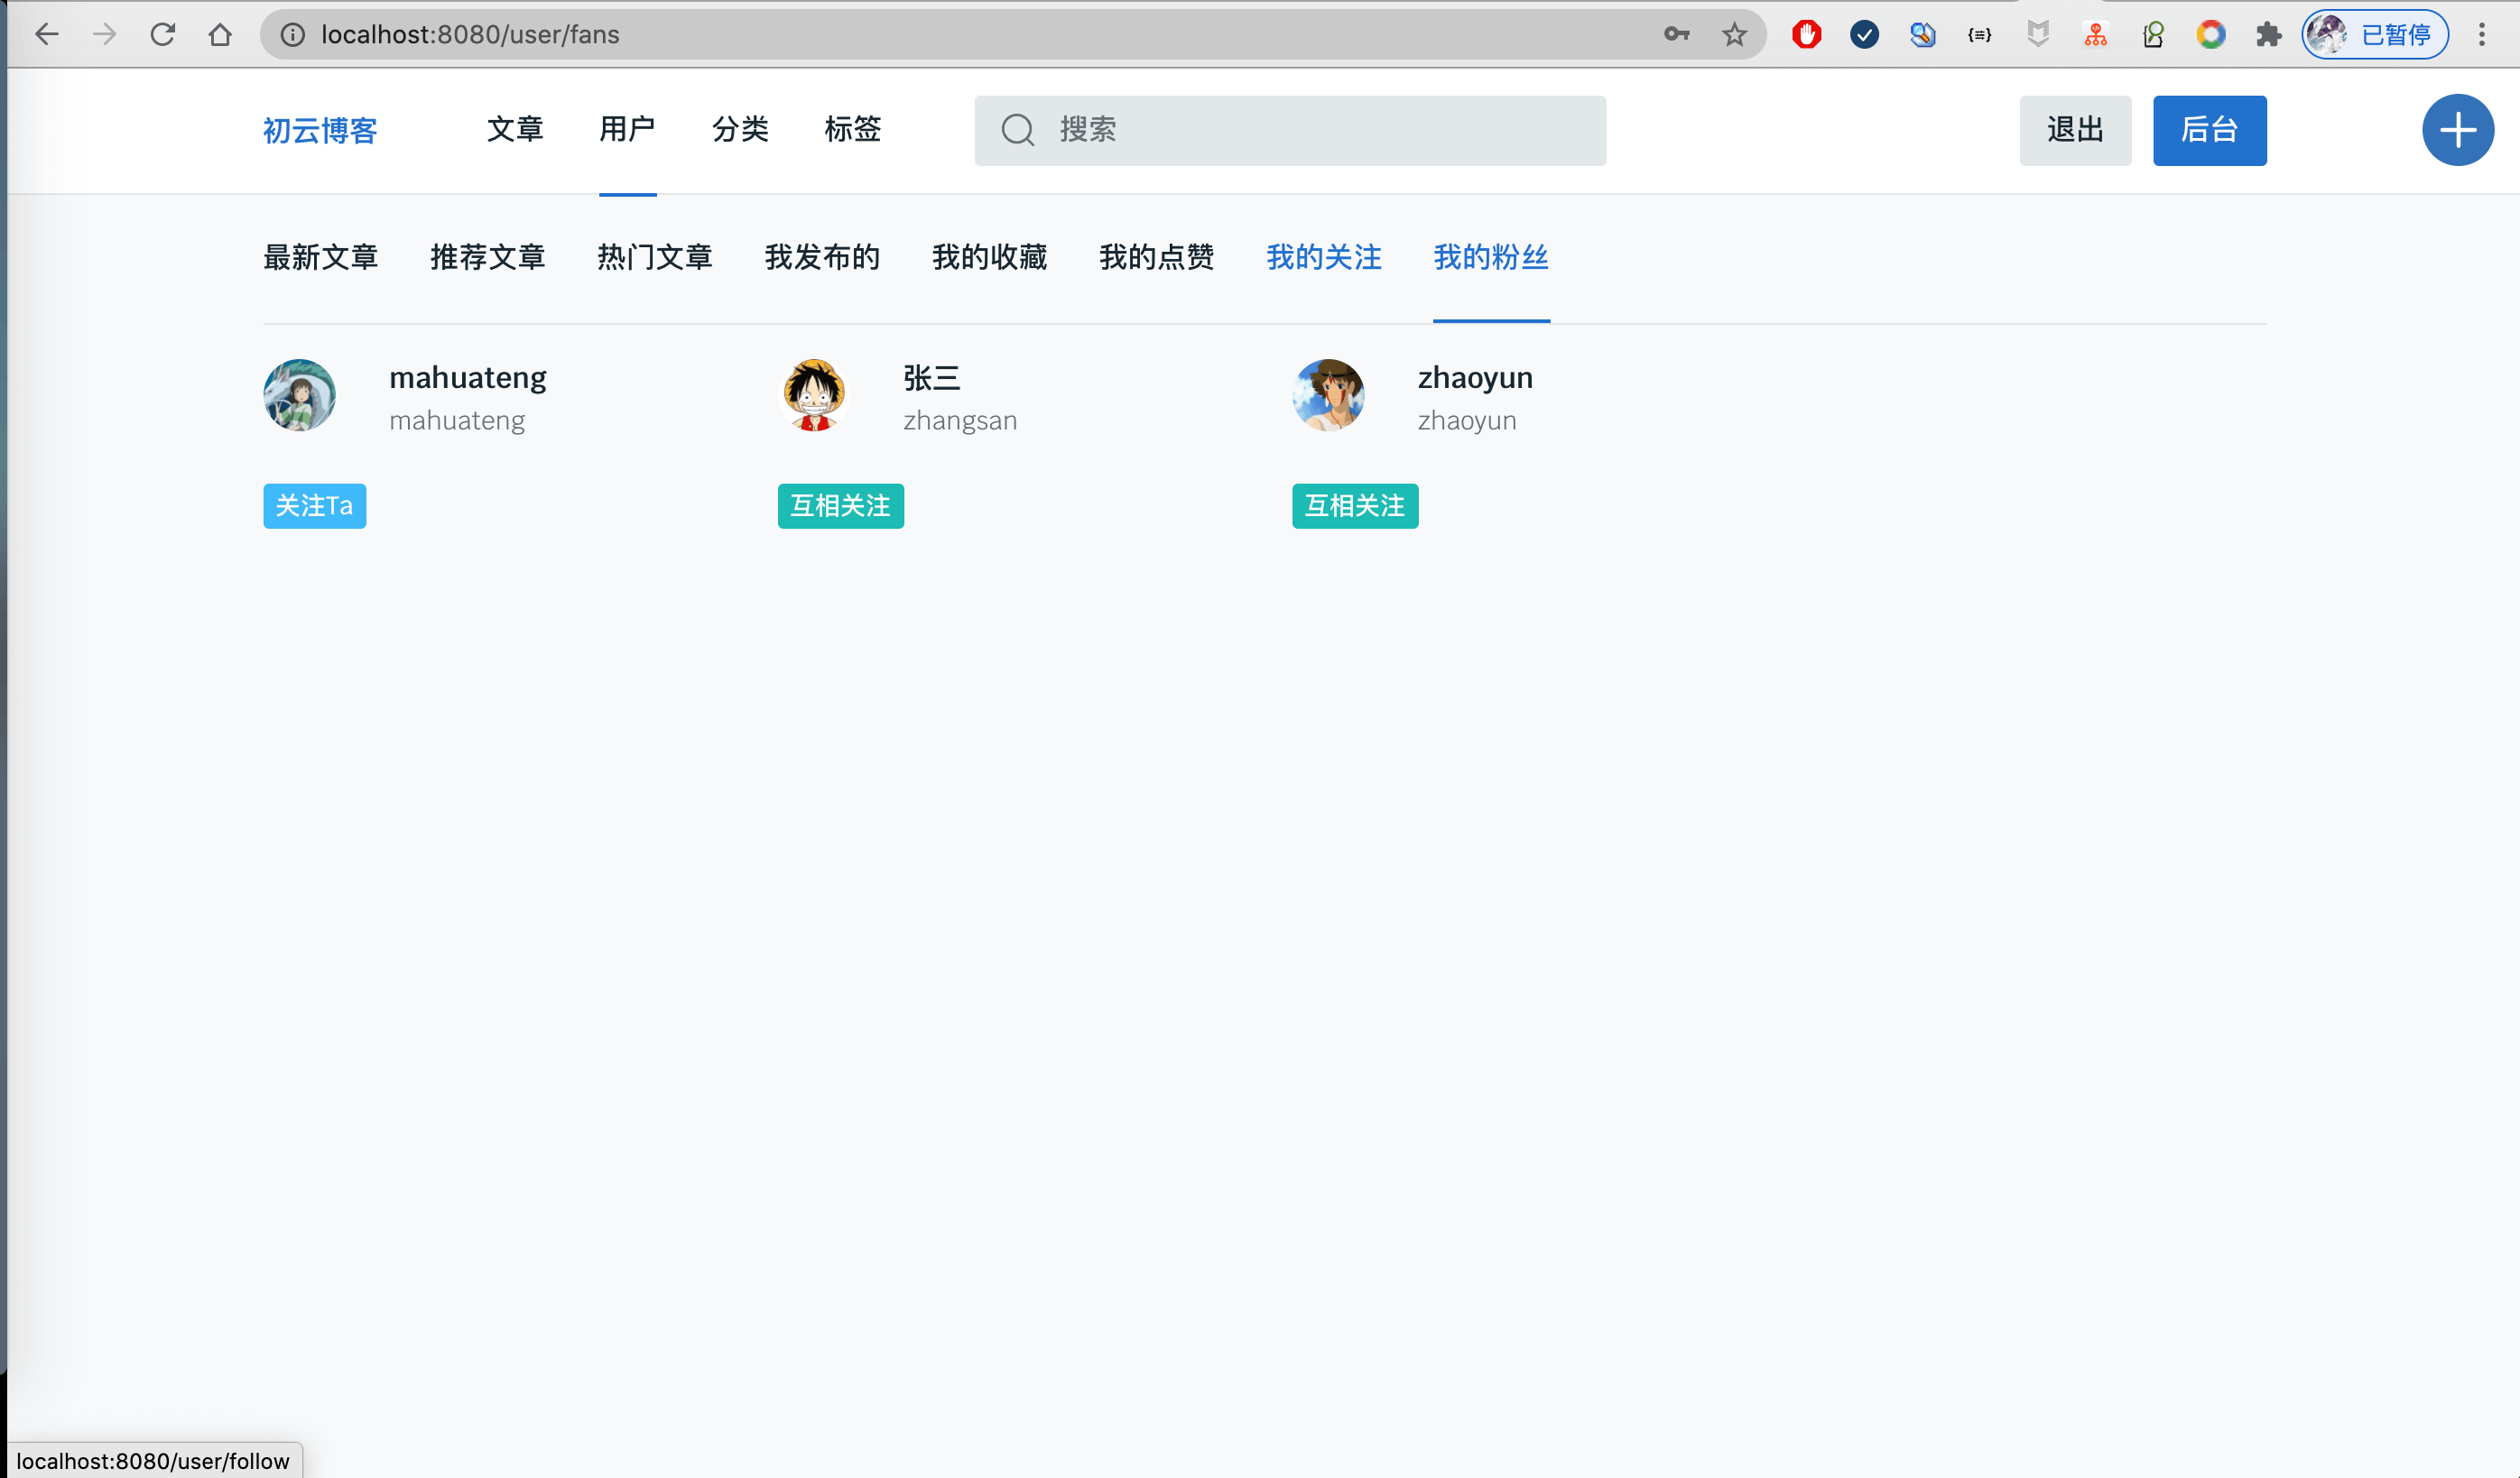Click the browser reload icon

coord(163,35)
